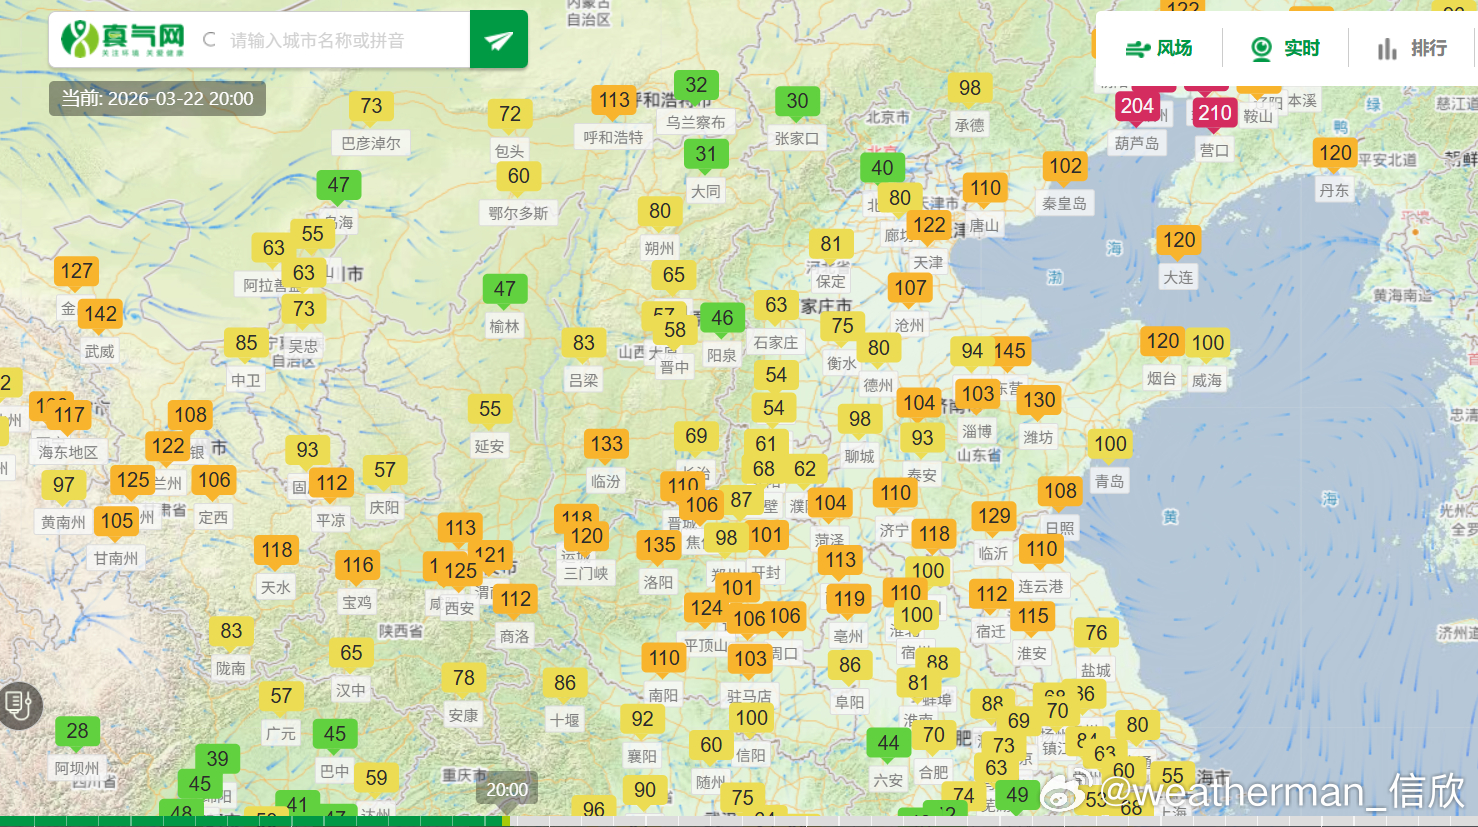Screen dimensions: 1478x827
Task: Click the current time label 2026-03-22 20:00
Action: point(157,98)
